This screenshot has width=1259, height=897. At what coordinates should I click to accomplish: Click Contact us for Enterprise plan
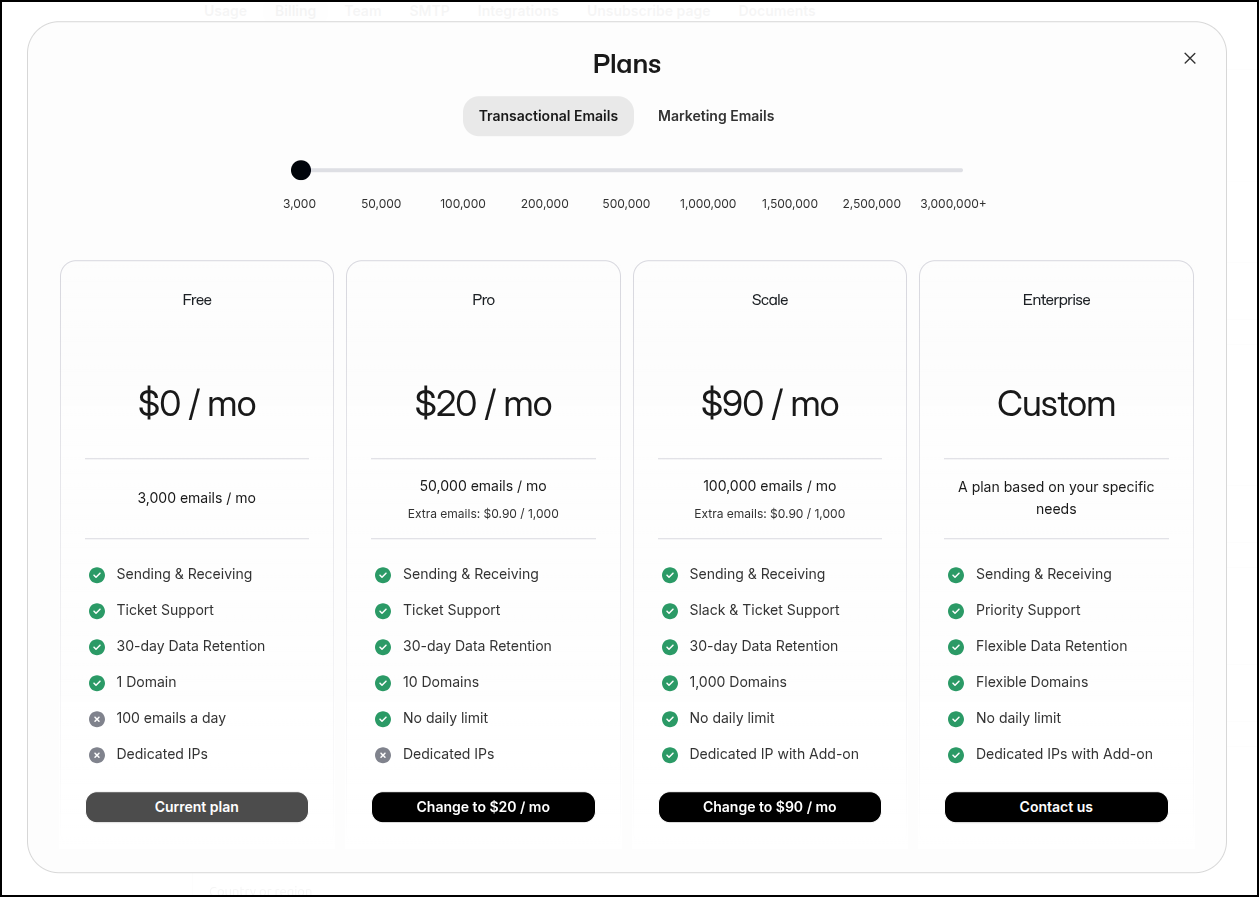pyautogui.click(x=1056, y=807)
